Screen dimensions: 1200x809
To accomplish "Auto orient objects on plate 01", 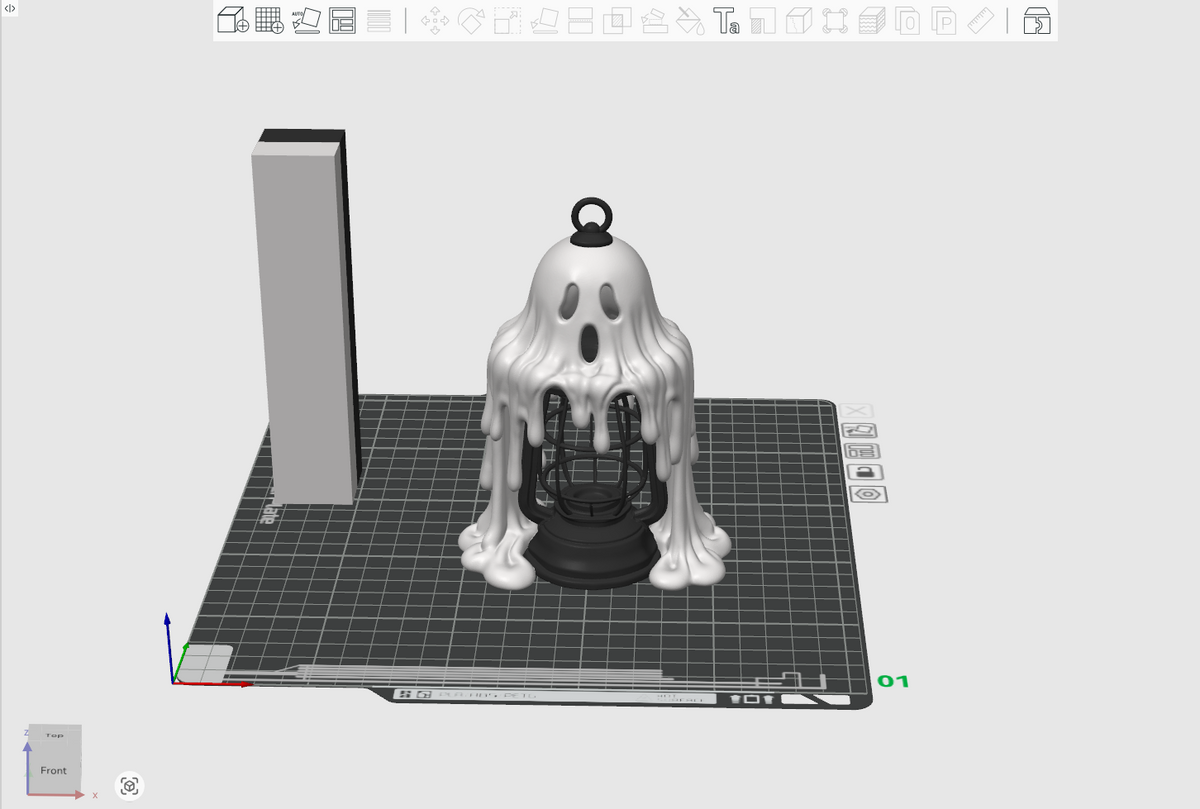I will [860, 431].
